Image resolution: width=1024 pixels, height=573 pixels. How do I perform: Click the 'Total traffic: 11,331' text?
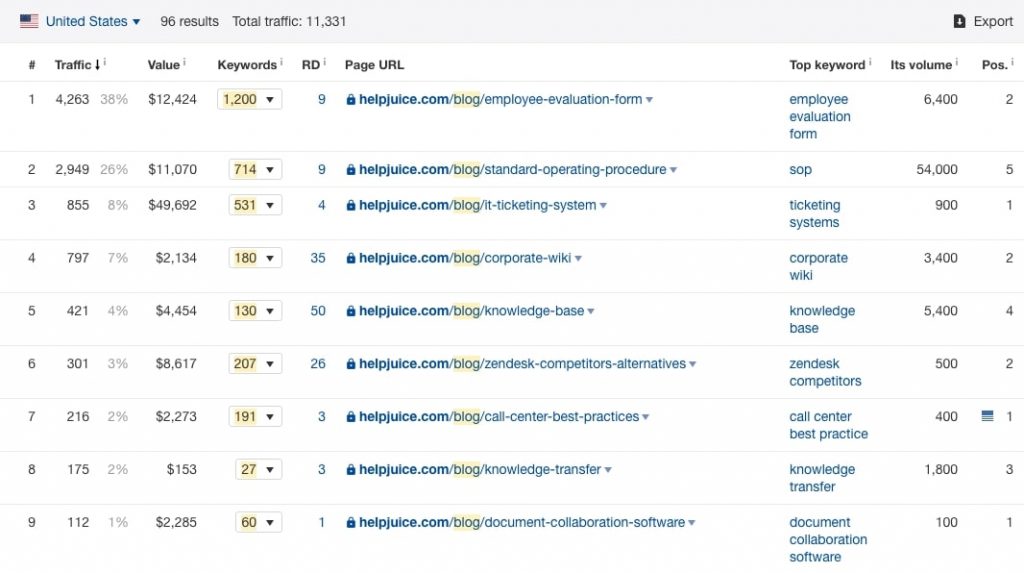coord(289,21)
